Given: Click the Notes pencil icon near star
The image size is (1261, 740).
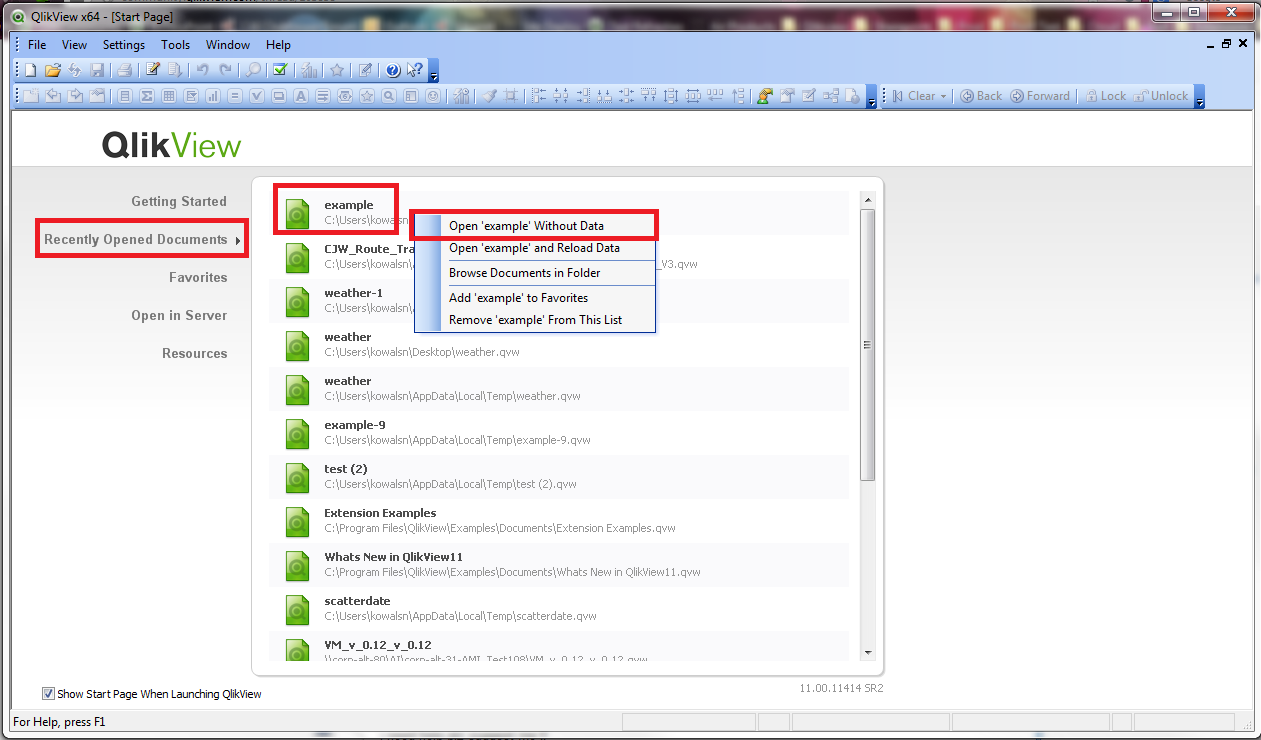Looking at the screenshot, I should (365, 70).
